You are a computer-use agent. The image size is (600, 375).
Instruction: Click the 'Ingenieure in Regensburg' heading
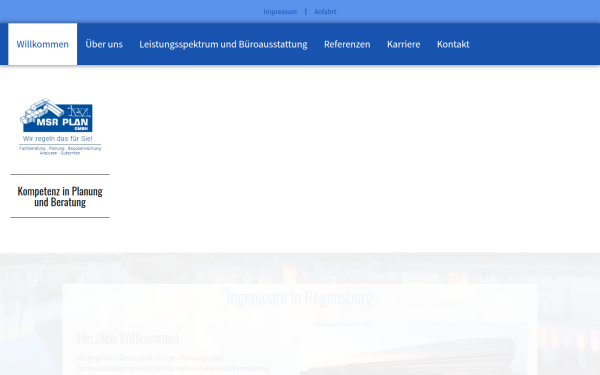point(300,297)
